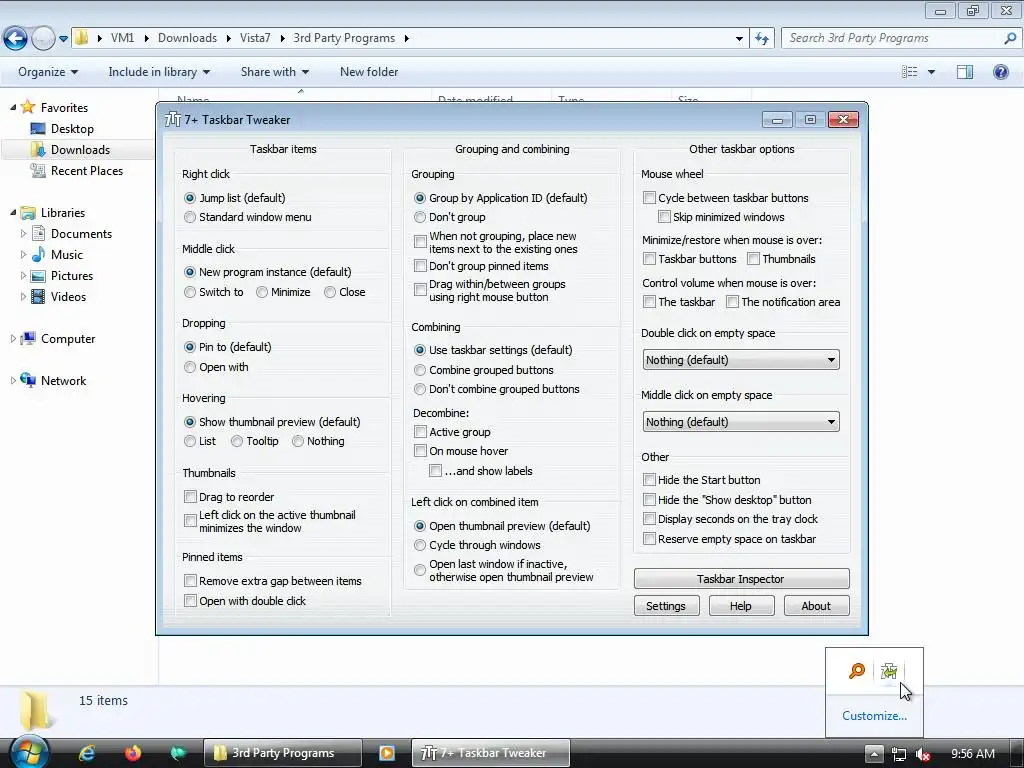Select Tooltip hovering option

pos(237,441)
